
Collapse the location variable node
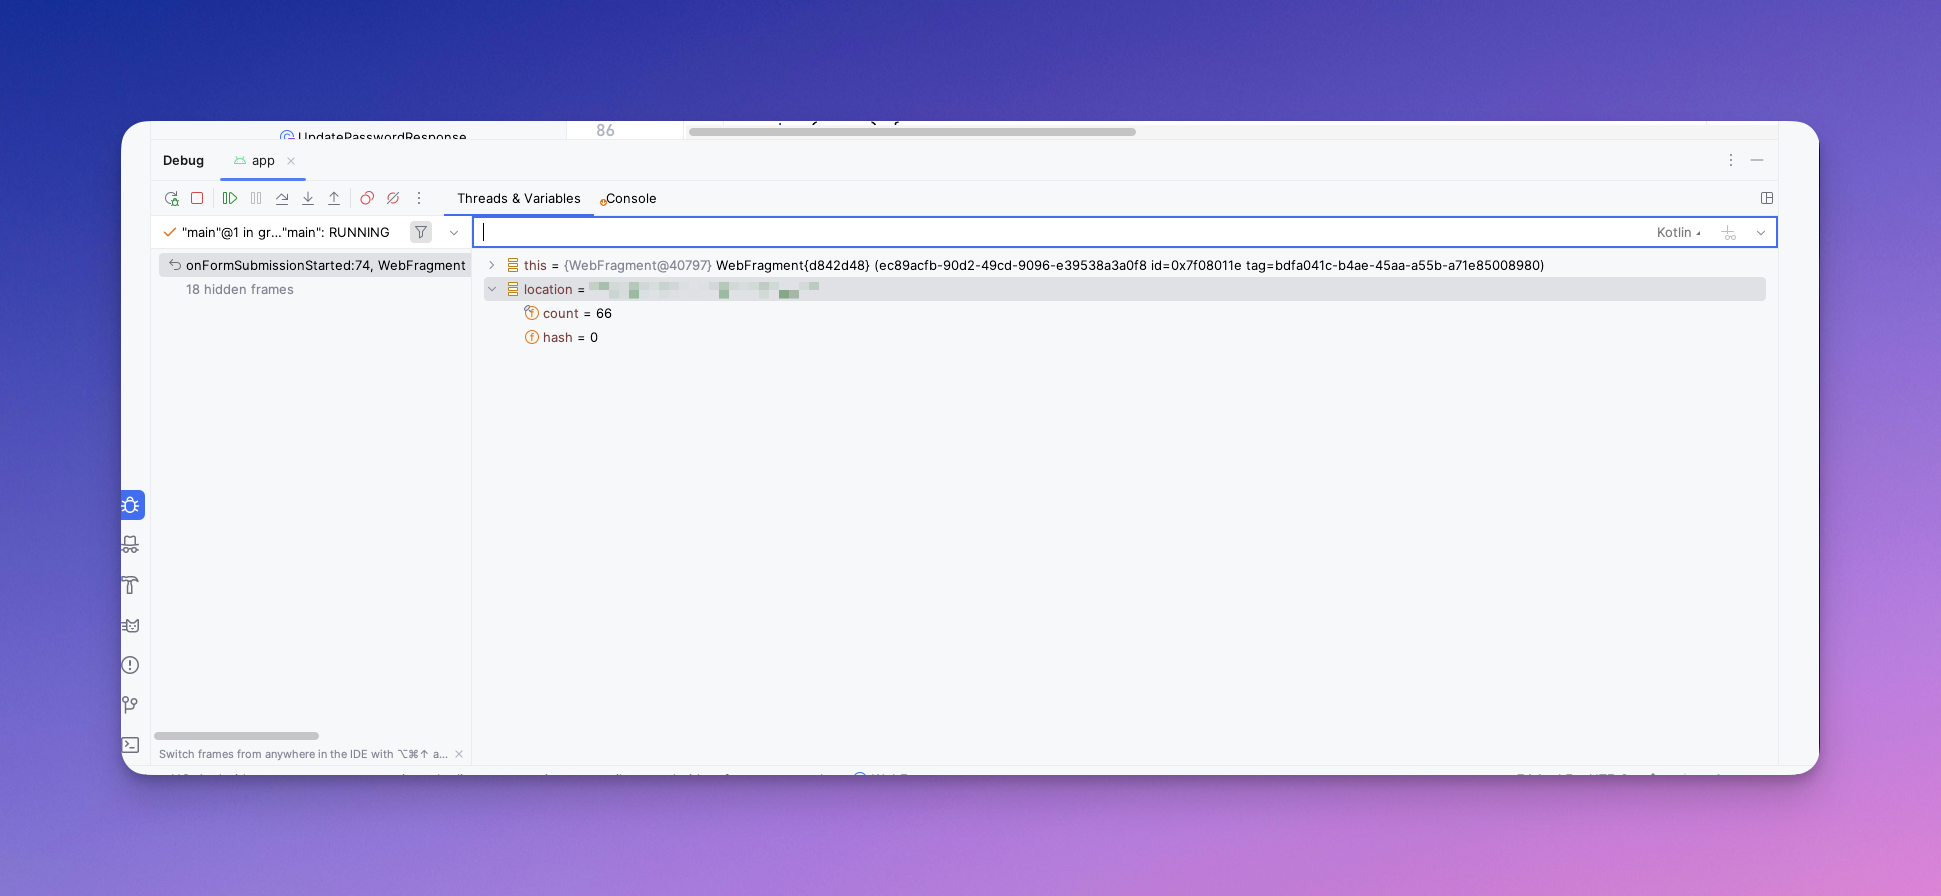492,290
